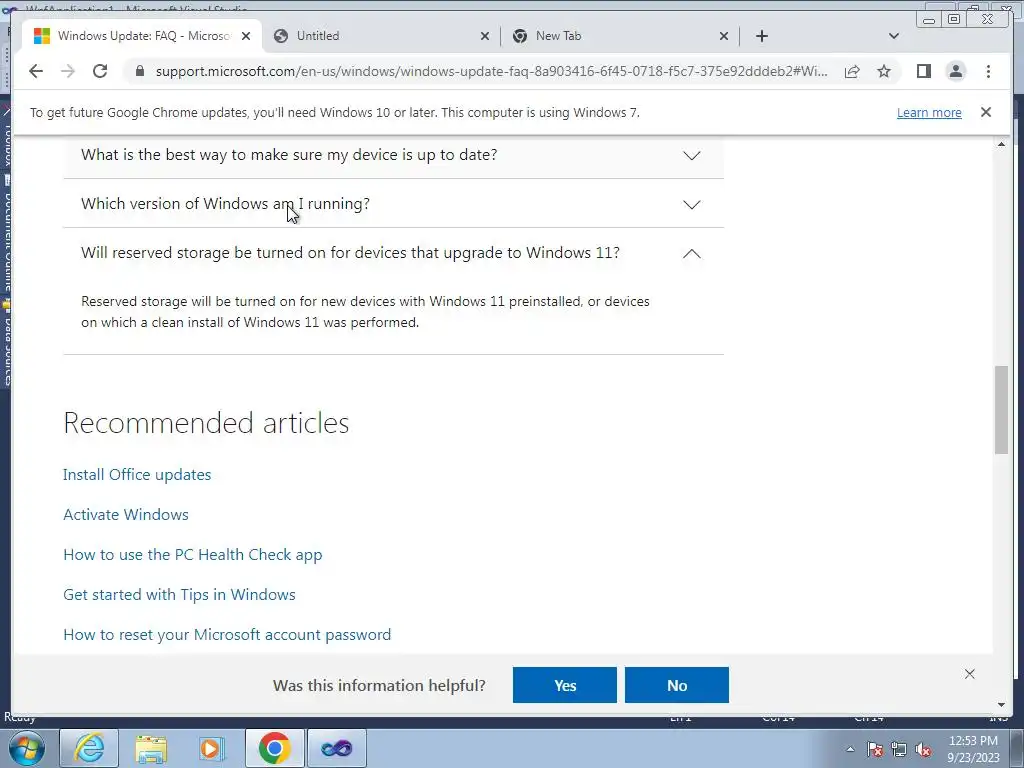
Task: Show hidden system tray icons
Action: tap(850, 749)
